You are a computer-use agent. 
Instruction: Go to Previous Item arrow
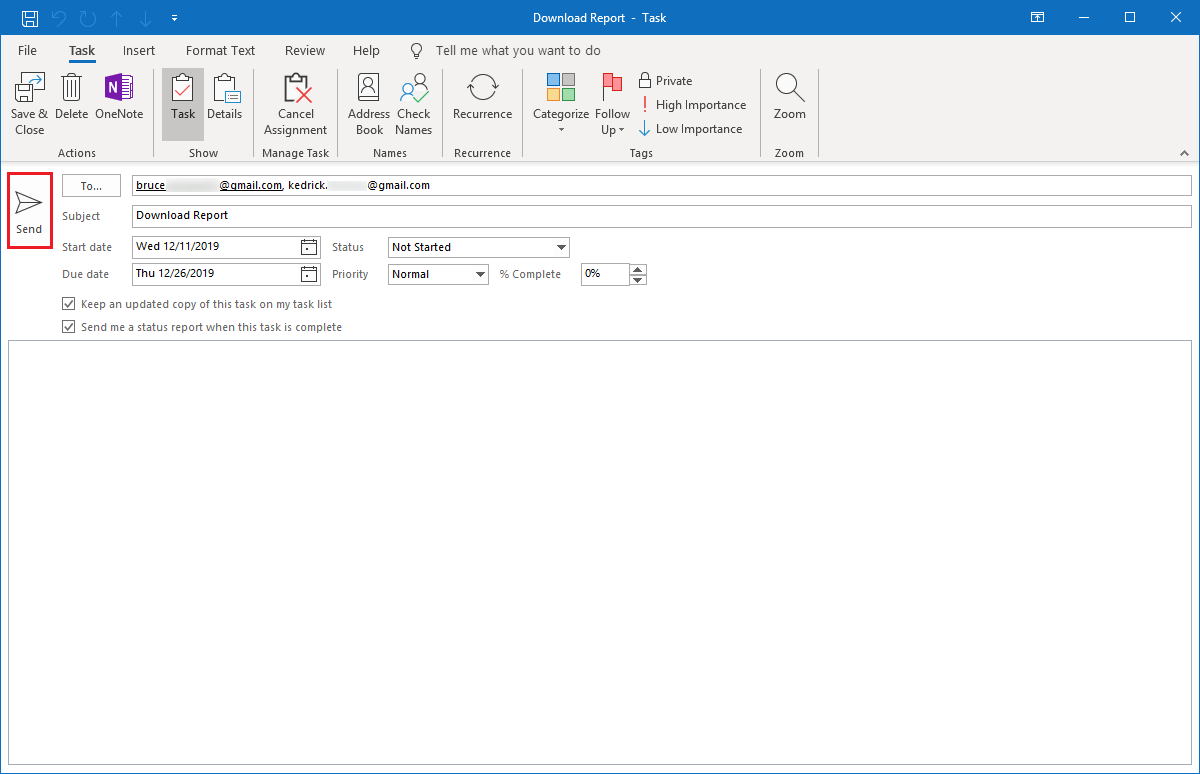point(116,18)
